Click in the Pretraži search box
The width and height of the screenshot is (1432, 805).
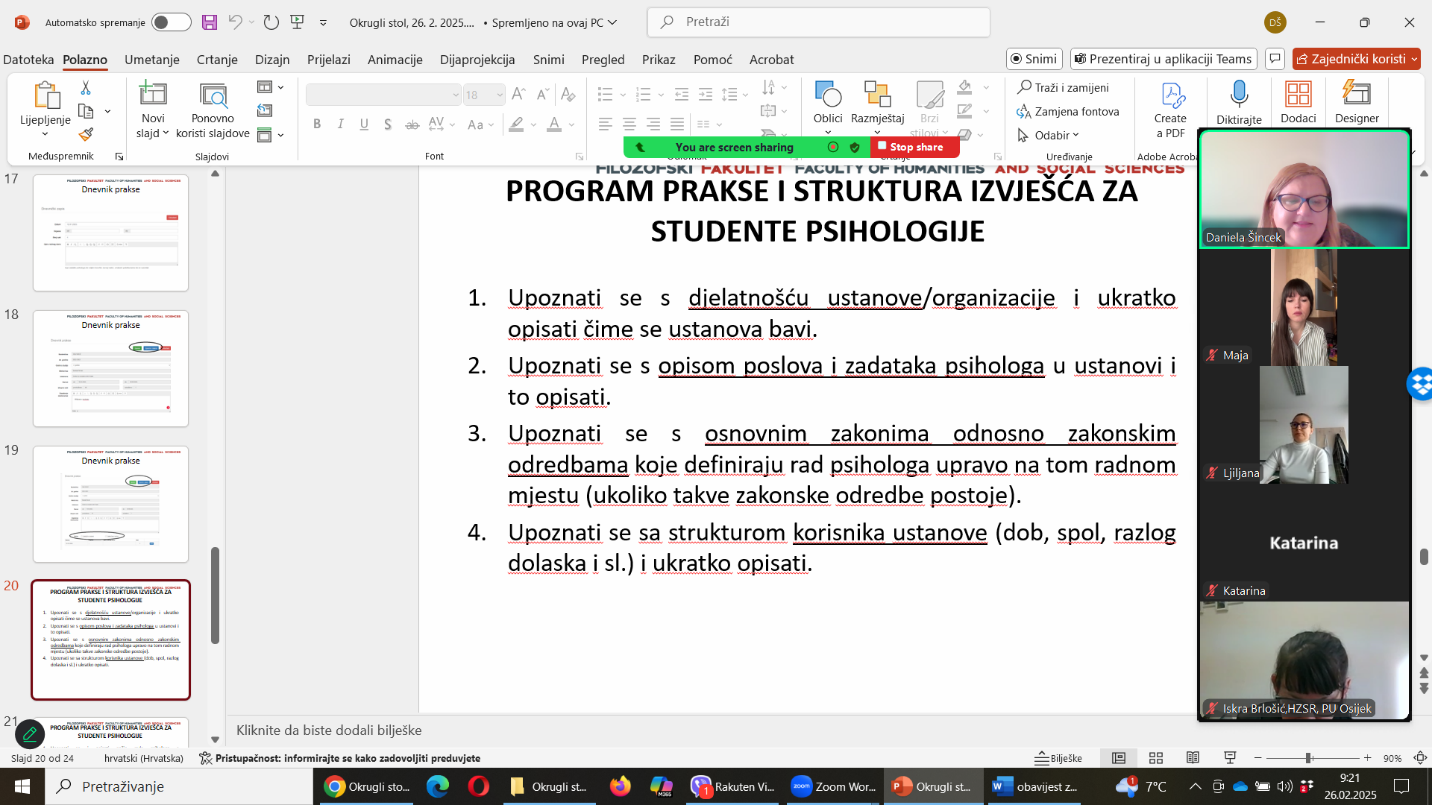click(819, 22)
